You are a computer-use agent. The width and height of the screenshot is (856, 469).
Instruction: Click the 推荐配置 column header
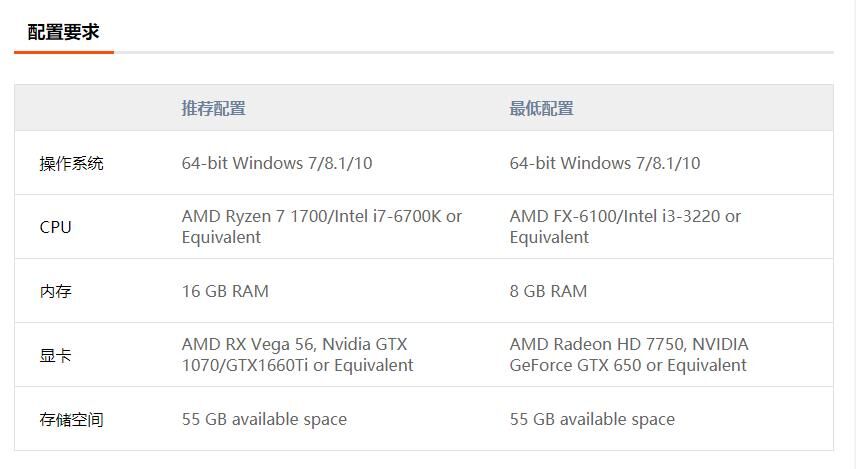coord(213,108)
